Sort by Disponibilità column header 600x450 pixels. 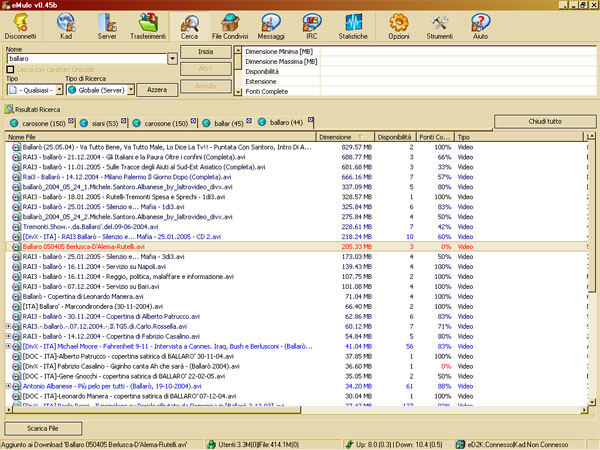(x=395, y=137)
